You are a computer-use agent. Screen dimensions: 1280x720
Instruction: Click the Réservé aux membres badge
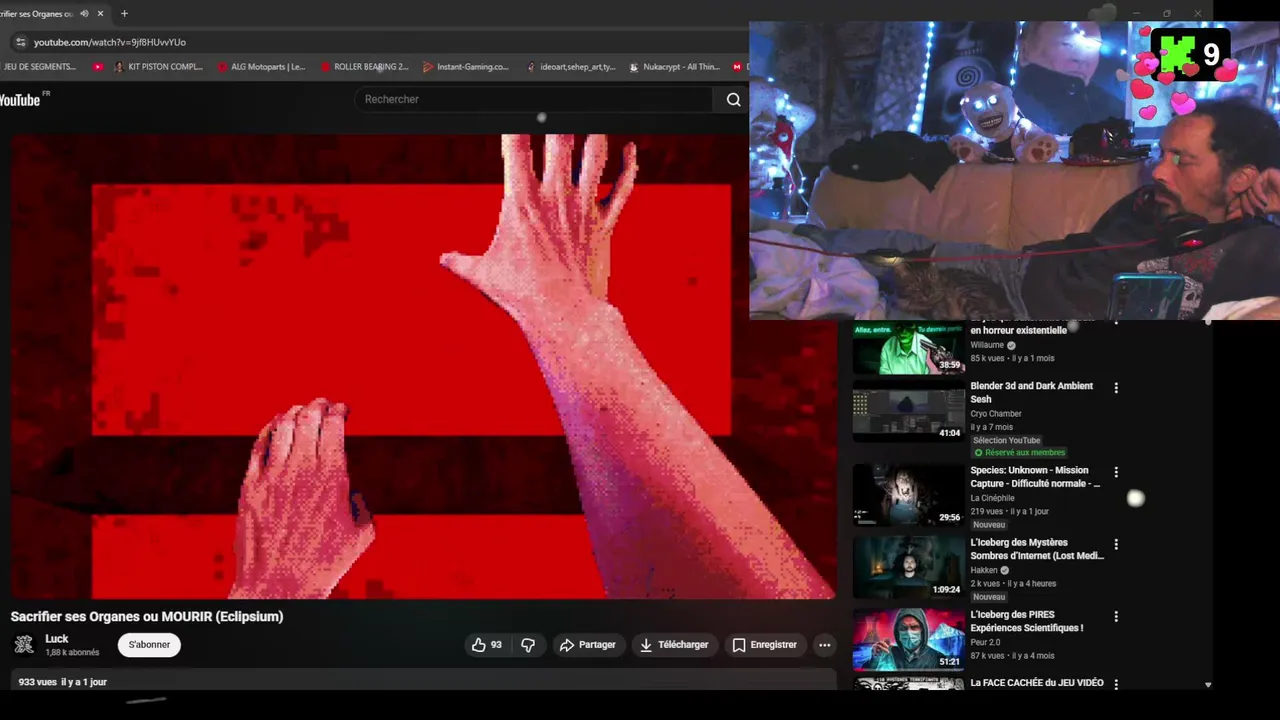tap(1020, 453)
